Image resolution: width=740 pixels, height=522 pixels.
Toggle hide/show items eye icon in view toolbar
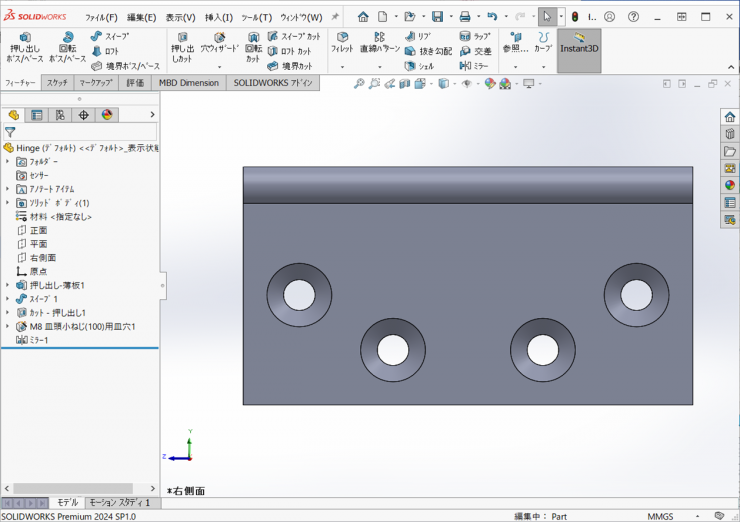click(467, 84)
